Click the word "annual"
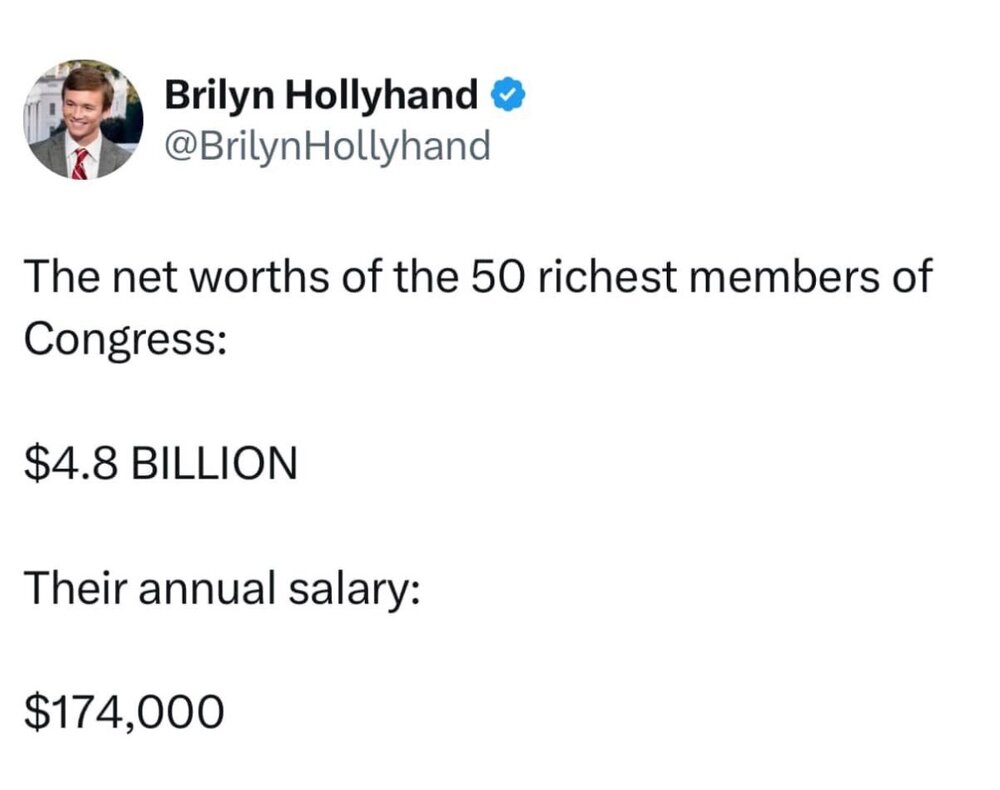The image size is (1000, 790). 205,587
